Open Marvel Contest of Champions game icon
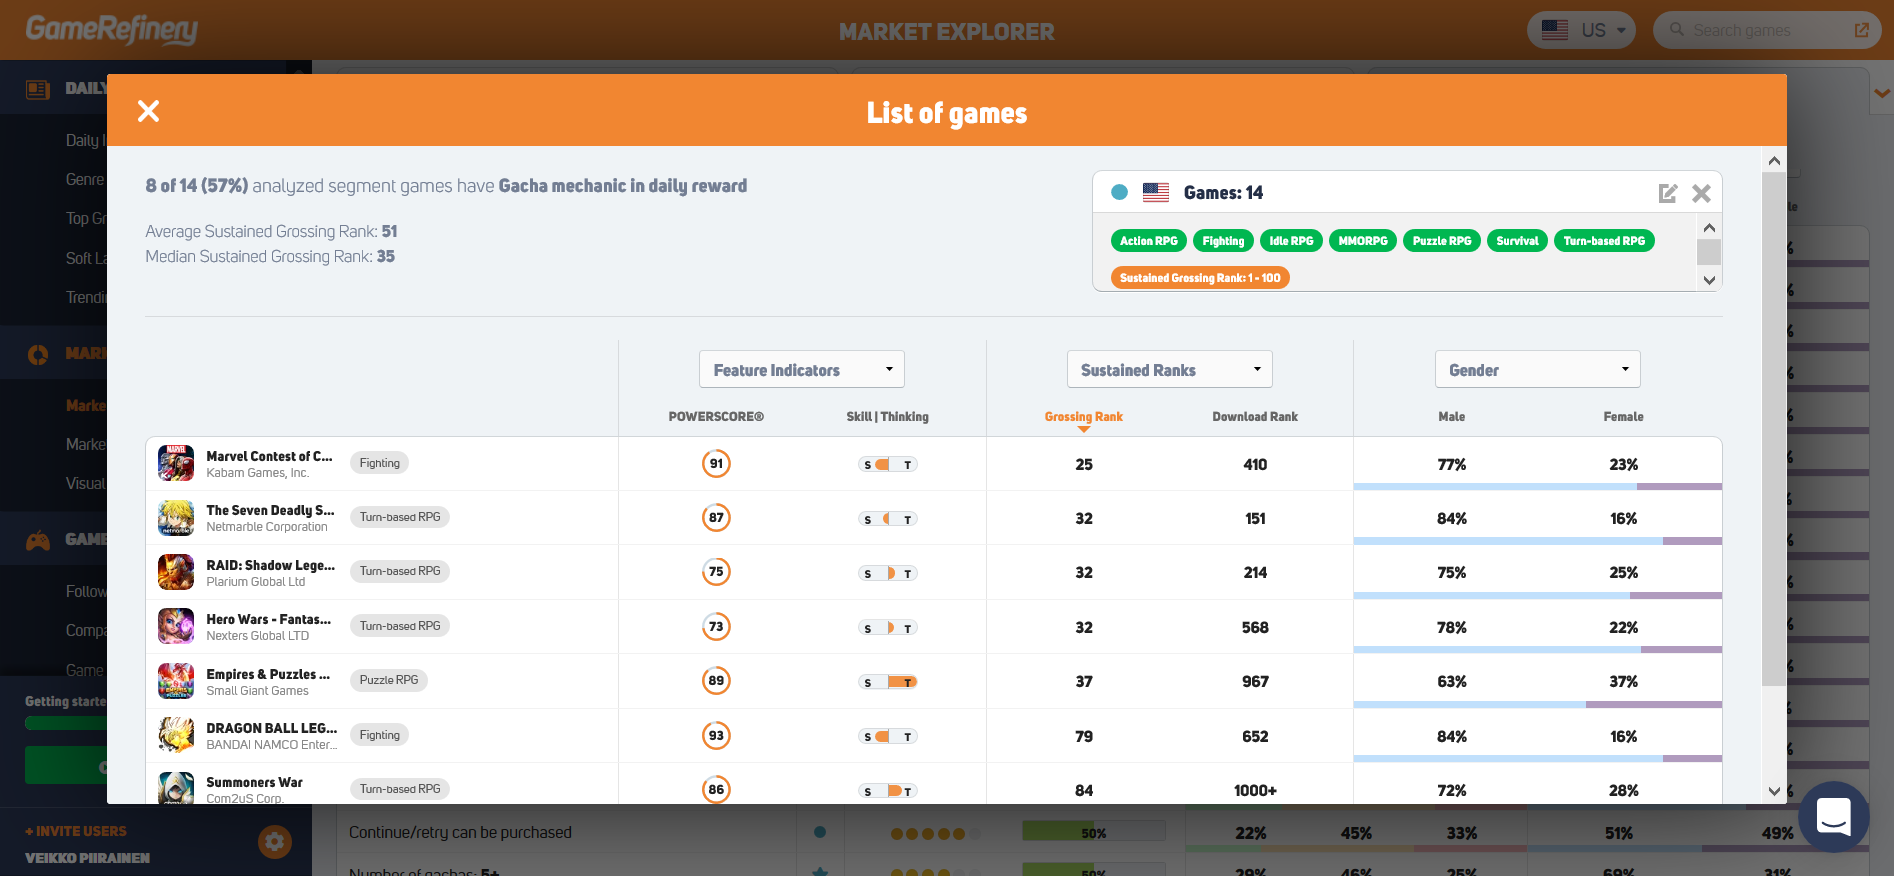The width and height of the screenshot is (1894, 876). (x=176, y=463)
